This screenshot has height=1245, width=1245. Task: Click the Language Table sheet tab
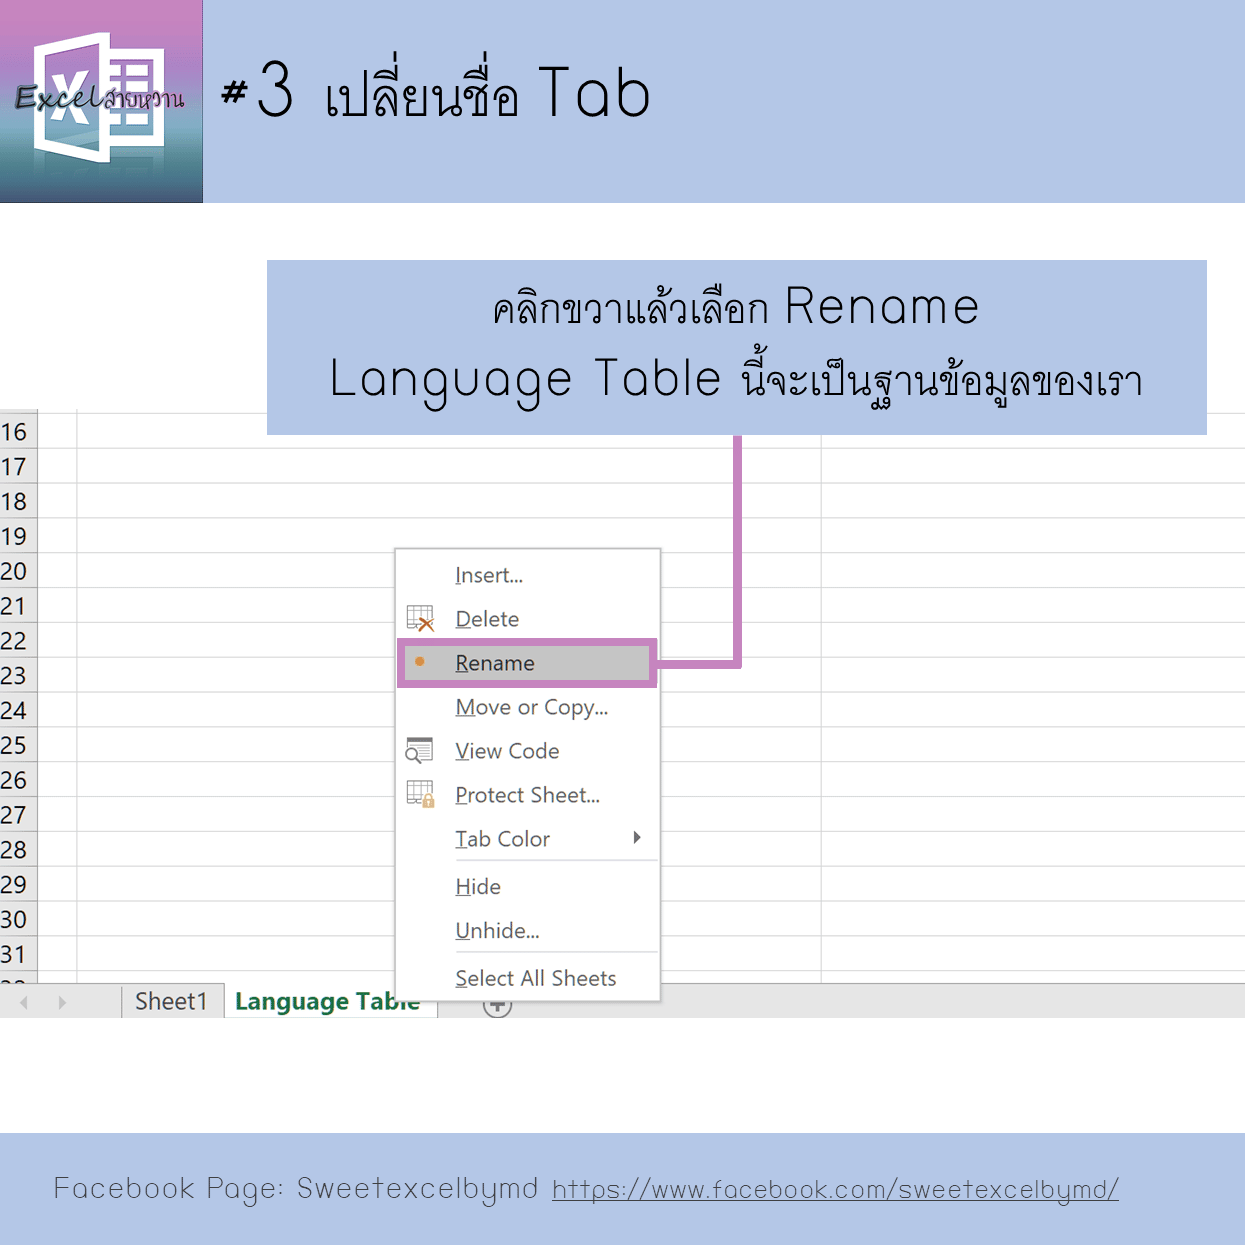(x=326, y=1002)
